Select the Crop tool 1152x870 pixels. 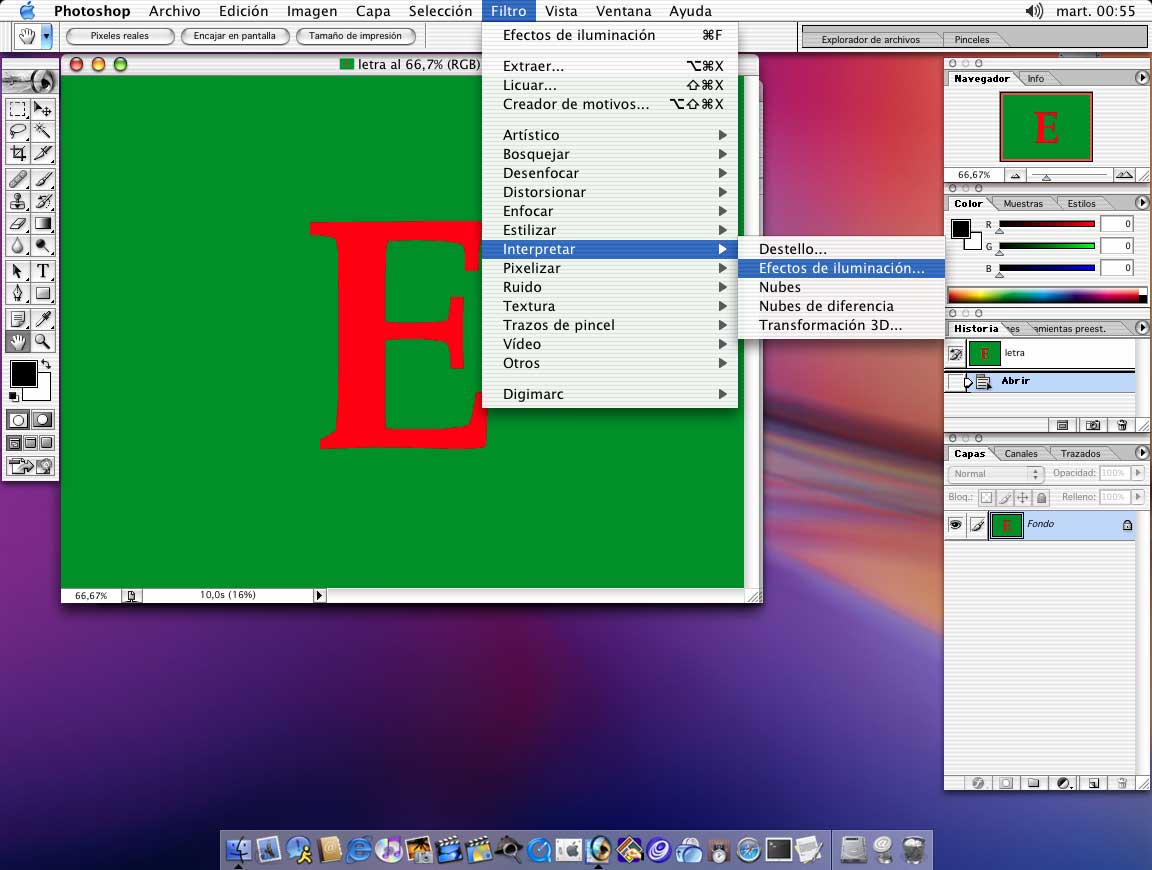(x=18, y=153)
